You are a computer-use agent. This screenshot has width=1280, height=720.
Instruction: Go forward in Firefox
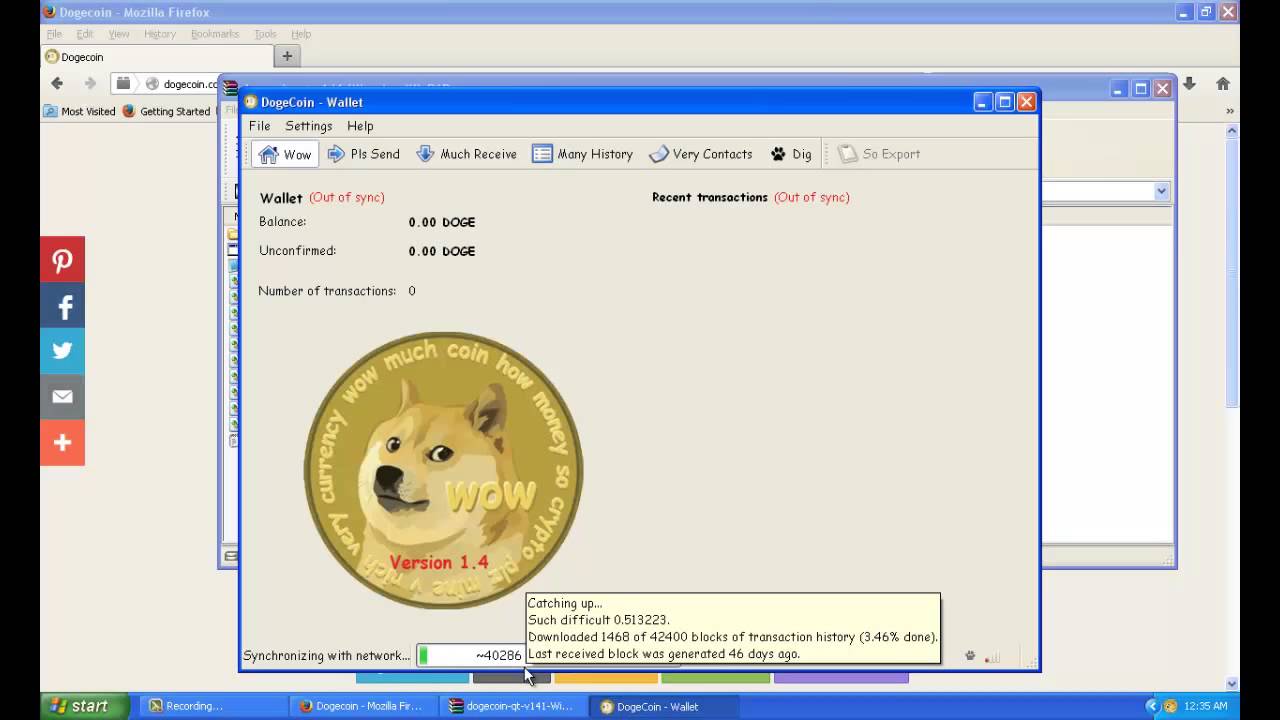(90, 84)
